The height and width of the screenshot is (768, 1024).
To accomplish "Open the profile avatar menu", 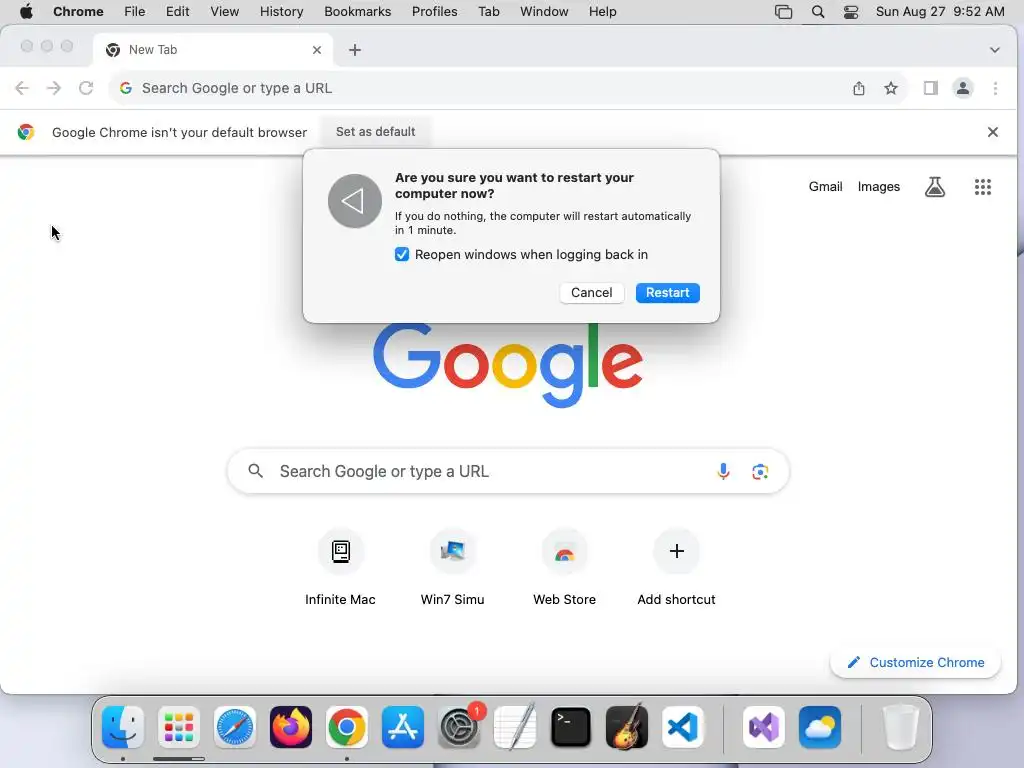I will click(963, 88).
